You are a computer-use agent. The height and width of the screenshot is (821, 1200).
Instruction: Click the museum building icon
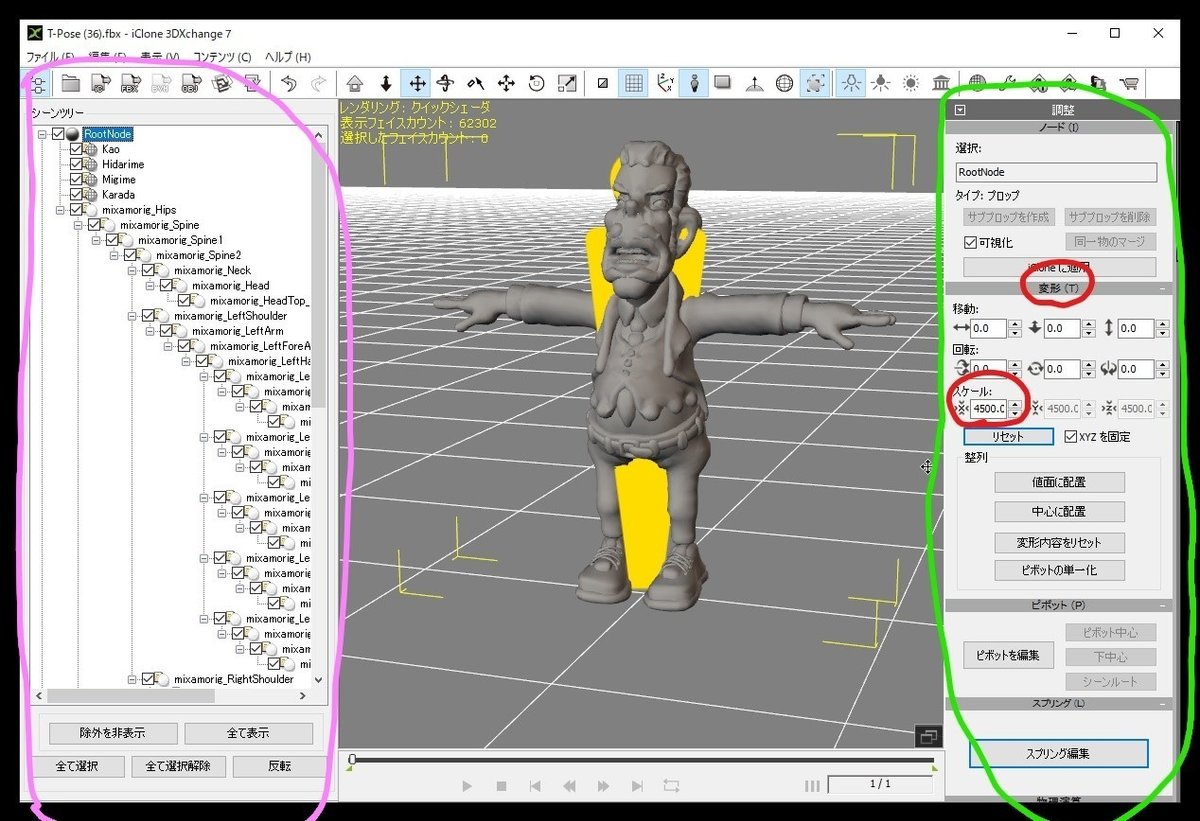[x=941, y=84]
